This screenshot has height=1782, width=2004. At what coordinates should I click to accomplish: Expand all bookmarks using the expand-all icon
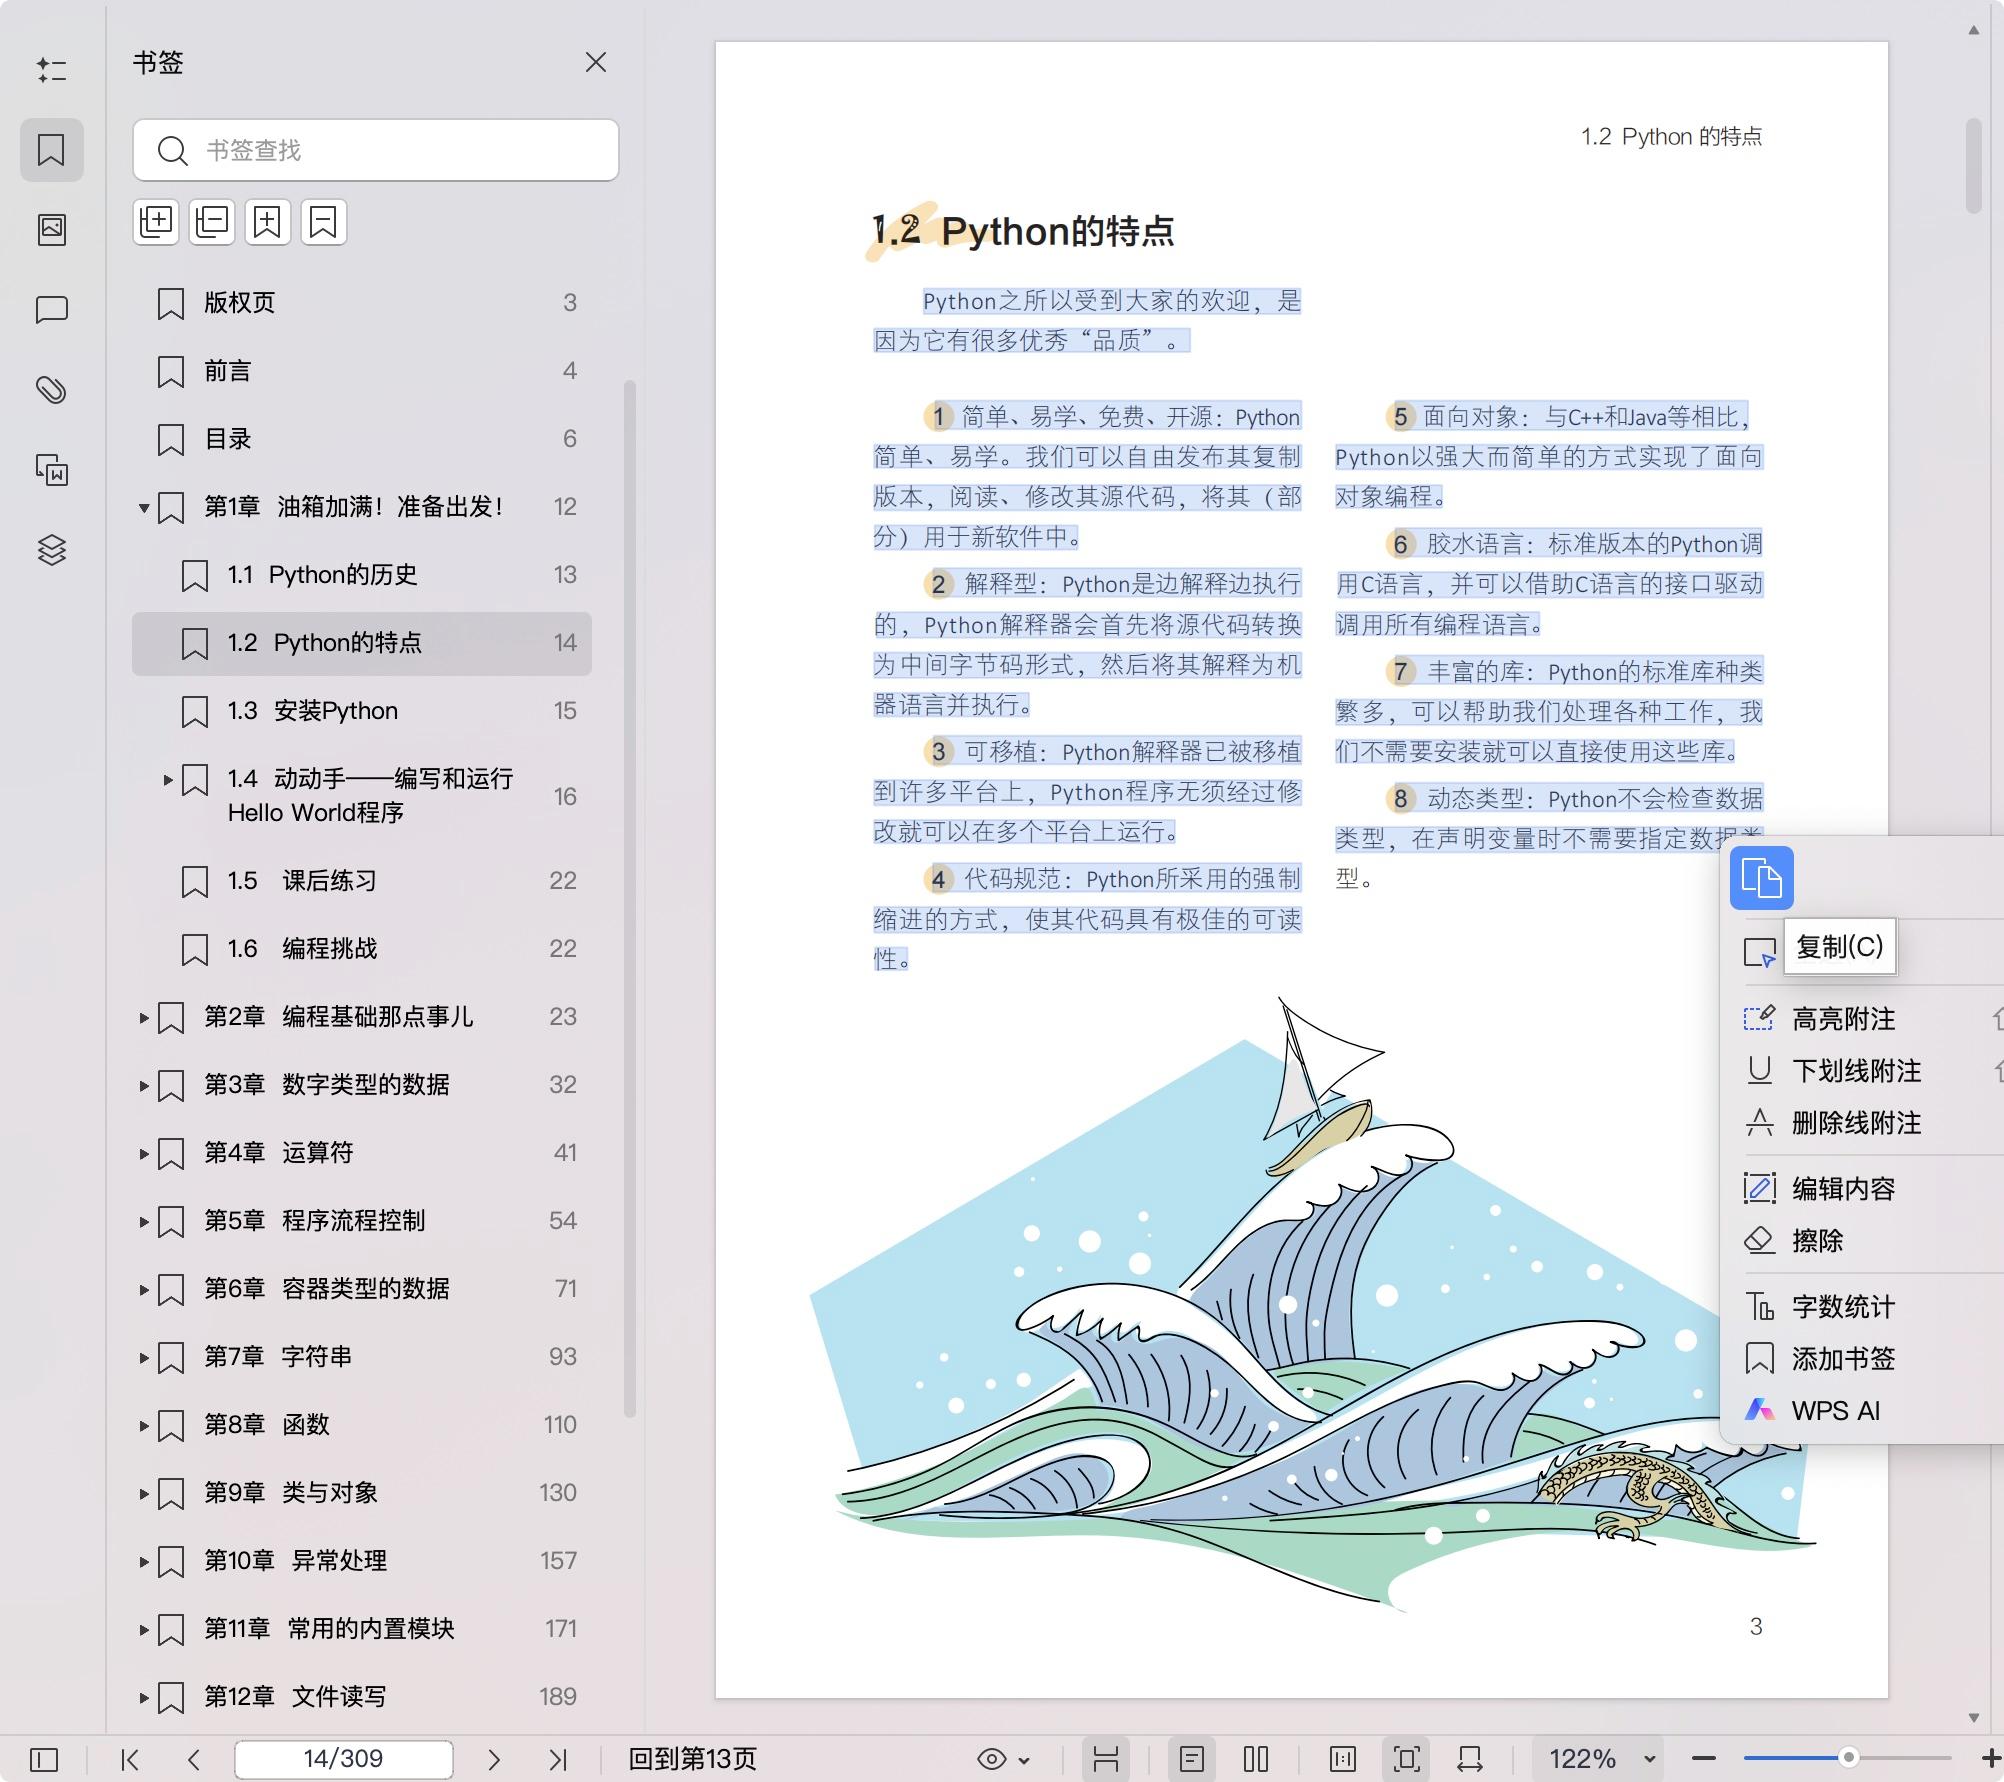[155, 221]
